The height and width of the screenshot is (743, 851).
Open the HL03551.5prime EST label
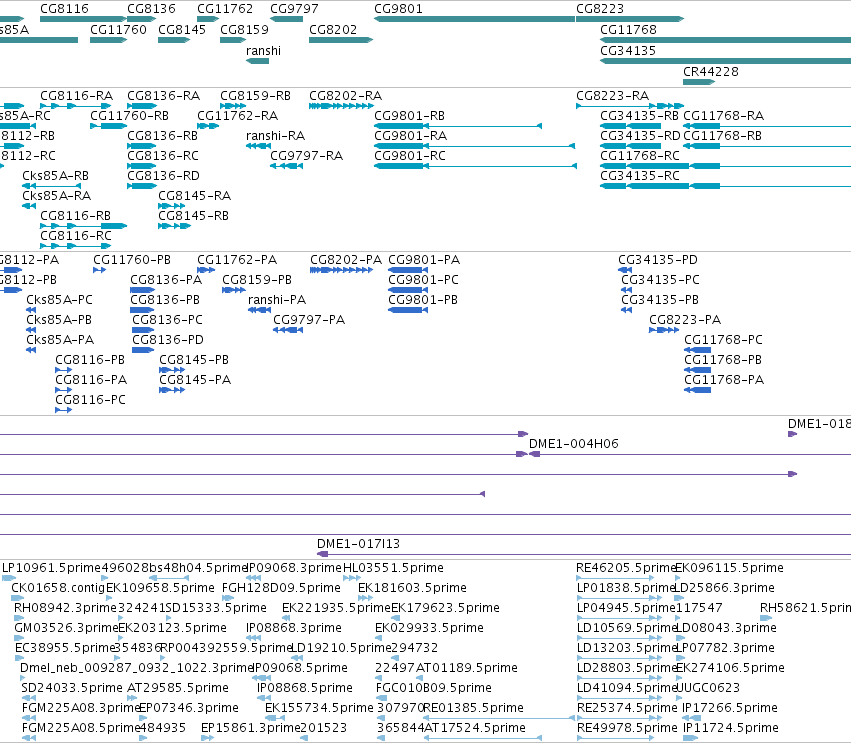click(x=393, y=568)
